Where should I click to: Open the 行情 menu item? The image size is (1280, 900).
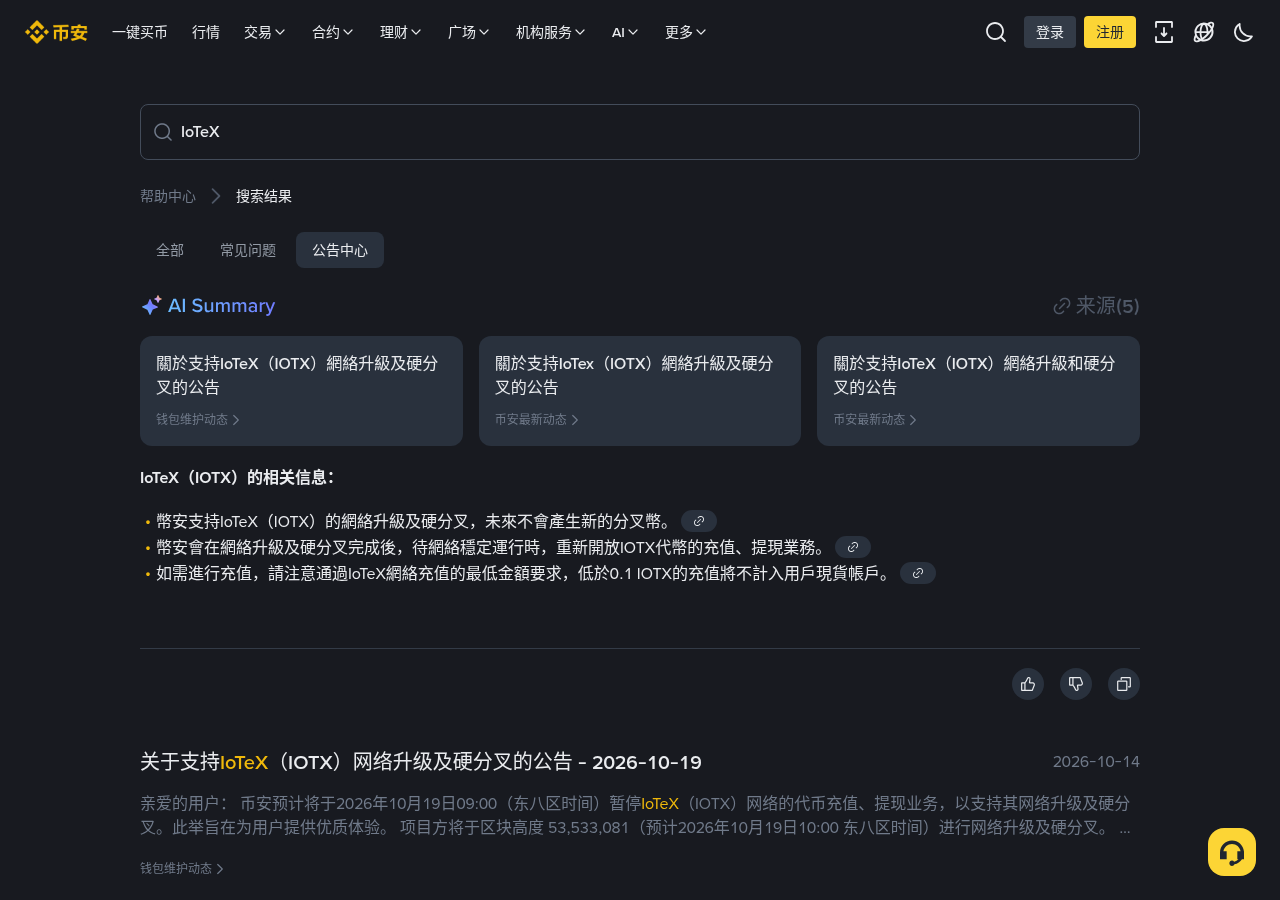pyautogui.click(x=206, y=32)
